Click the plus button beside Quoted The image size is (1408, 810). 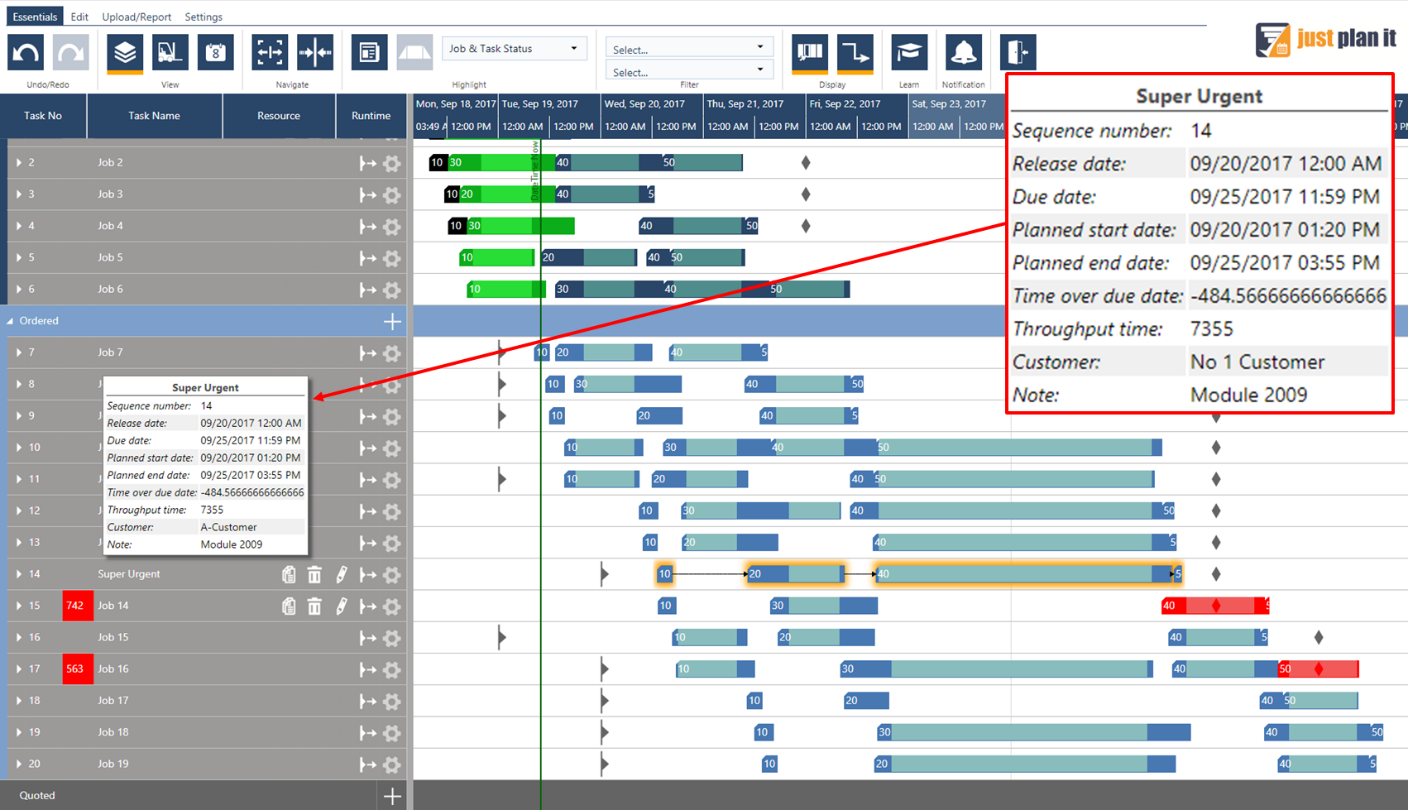392,795
